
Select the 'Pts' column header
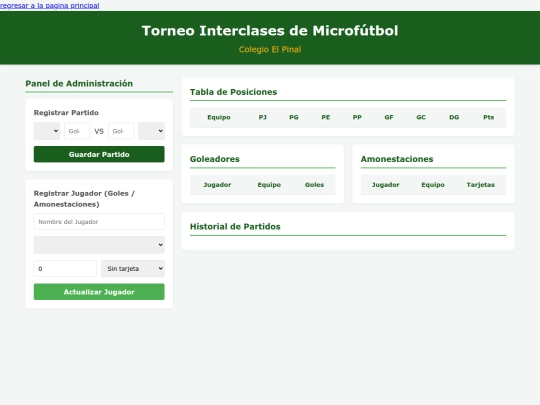tap(488, 117)
